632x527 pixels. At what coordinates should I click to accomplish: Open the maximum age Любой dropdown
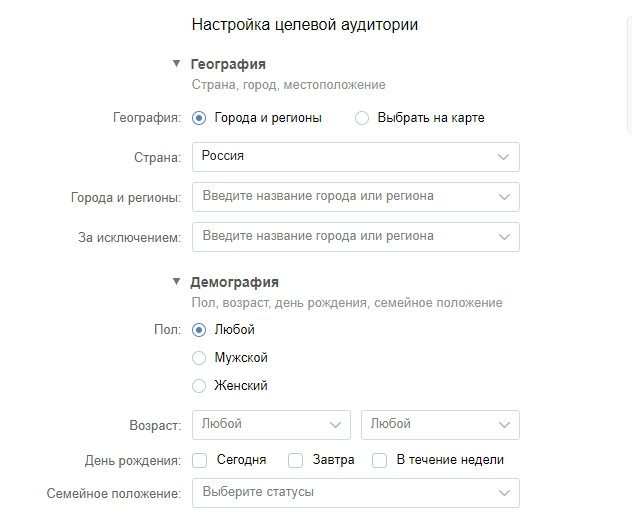(440, 425)
